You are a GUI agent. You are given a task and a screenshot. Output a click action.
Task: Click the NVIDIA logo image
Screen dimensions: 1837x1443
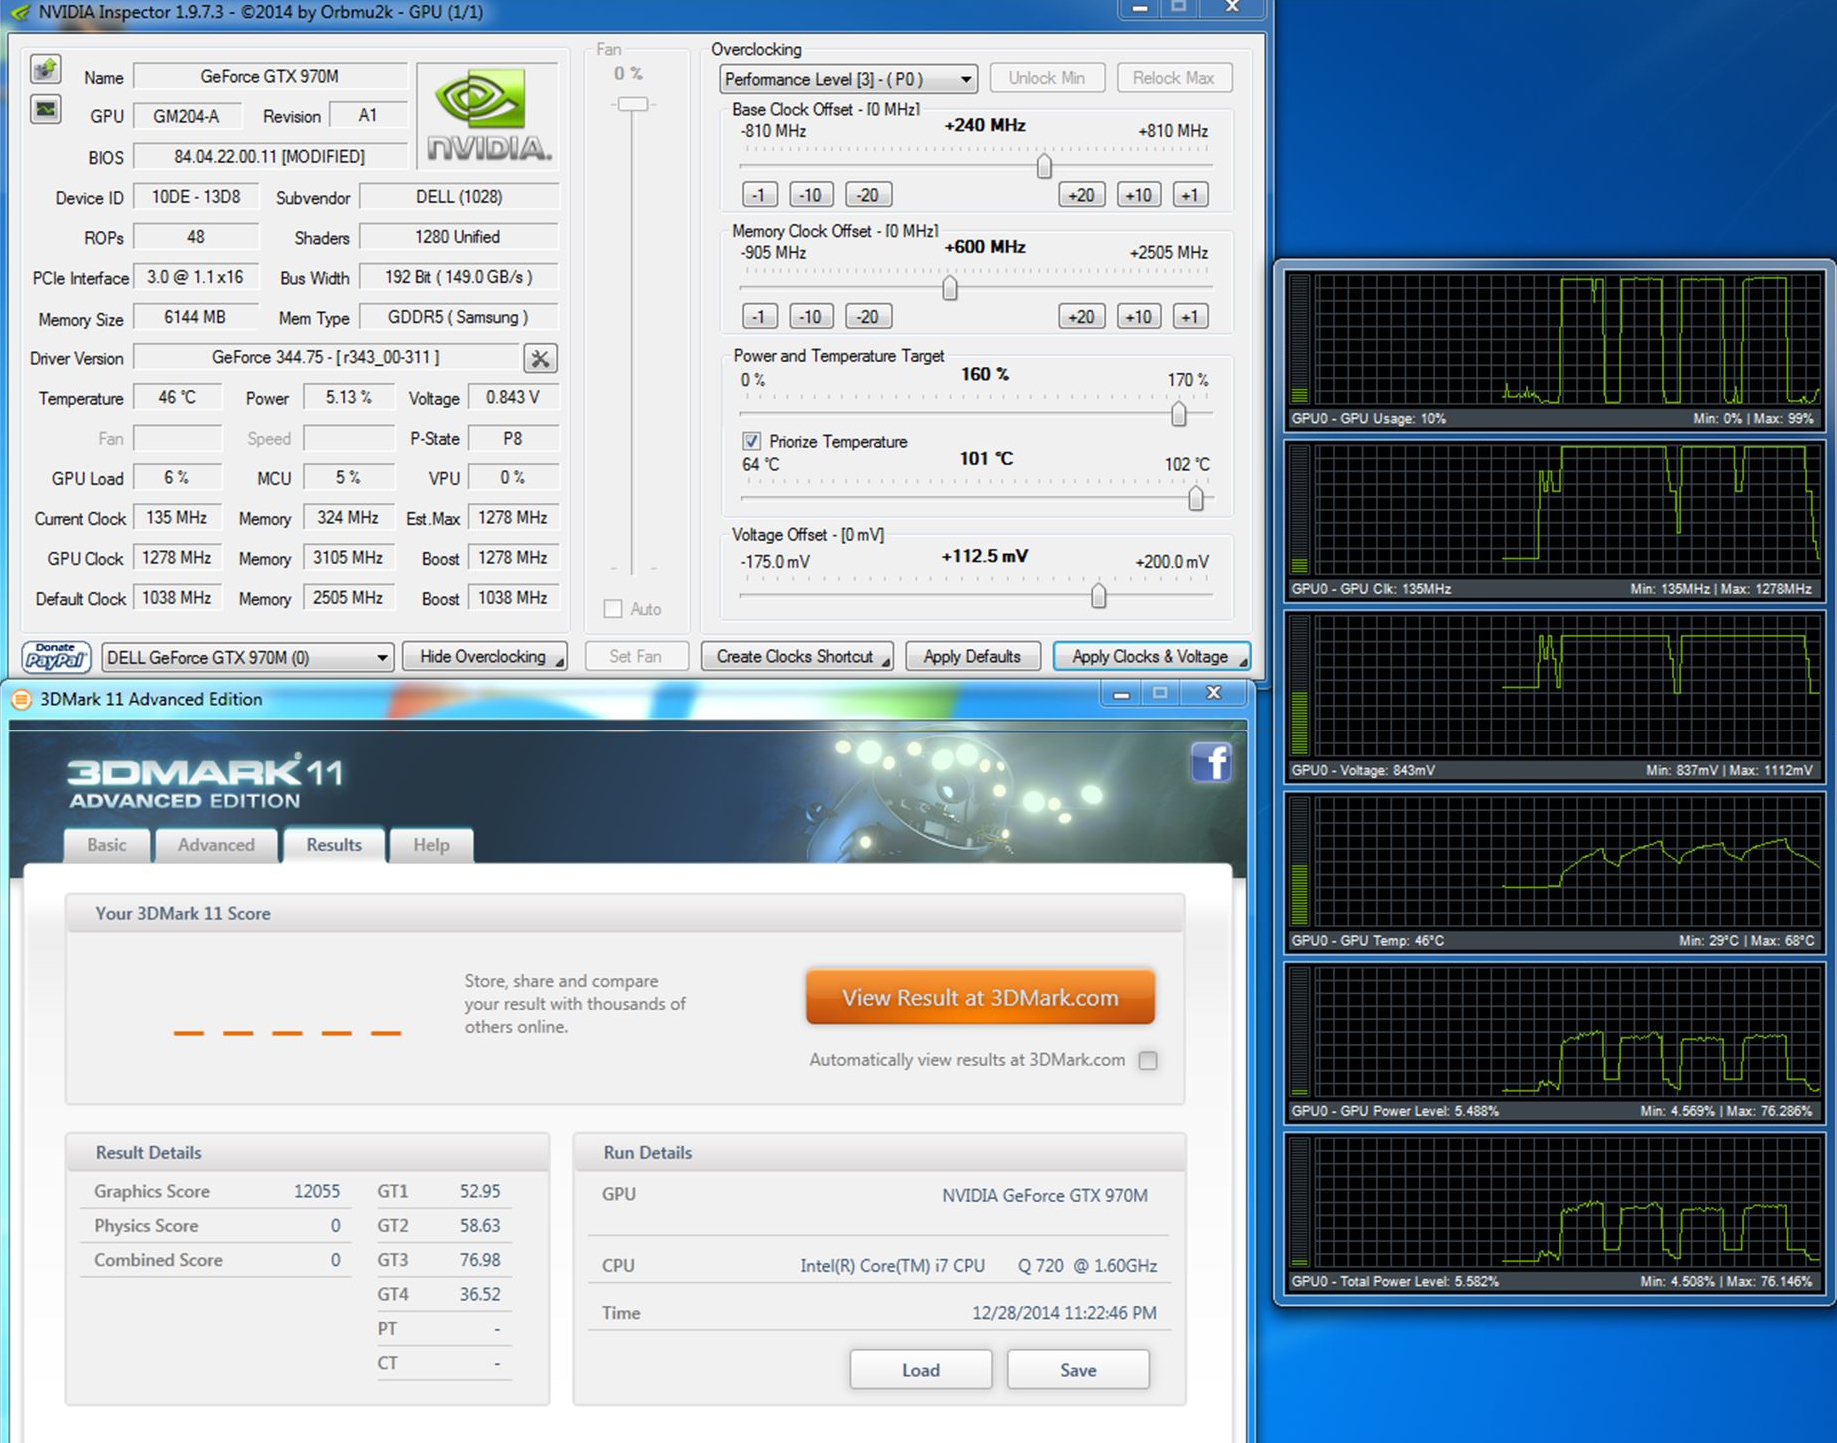coord(487,115)
